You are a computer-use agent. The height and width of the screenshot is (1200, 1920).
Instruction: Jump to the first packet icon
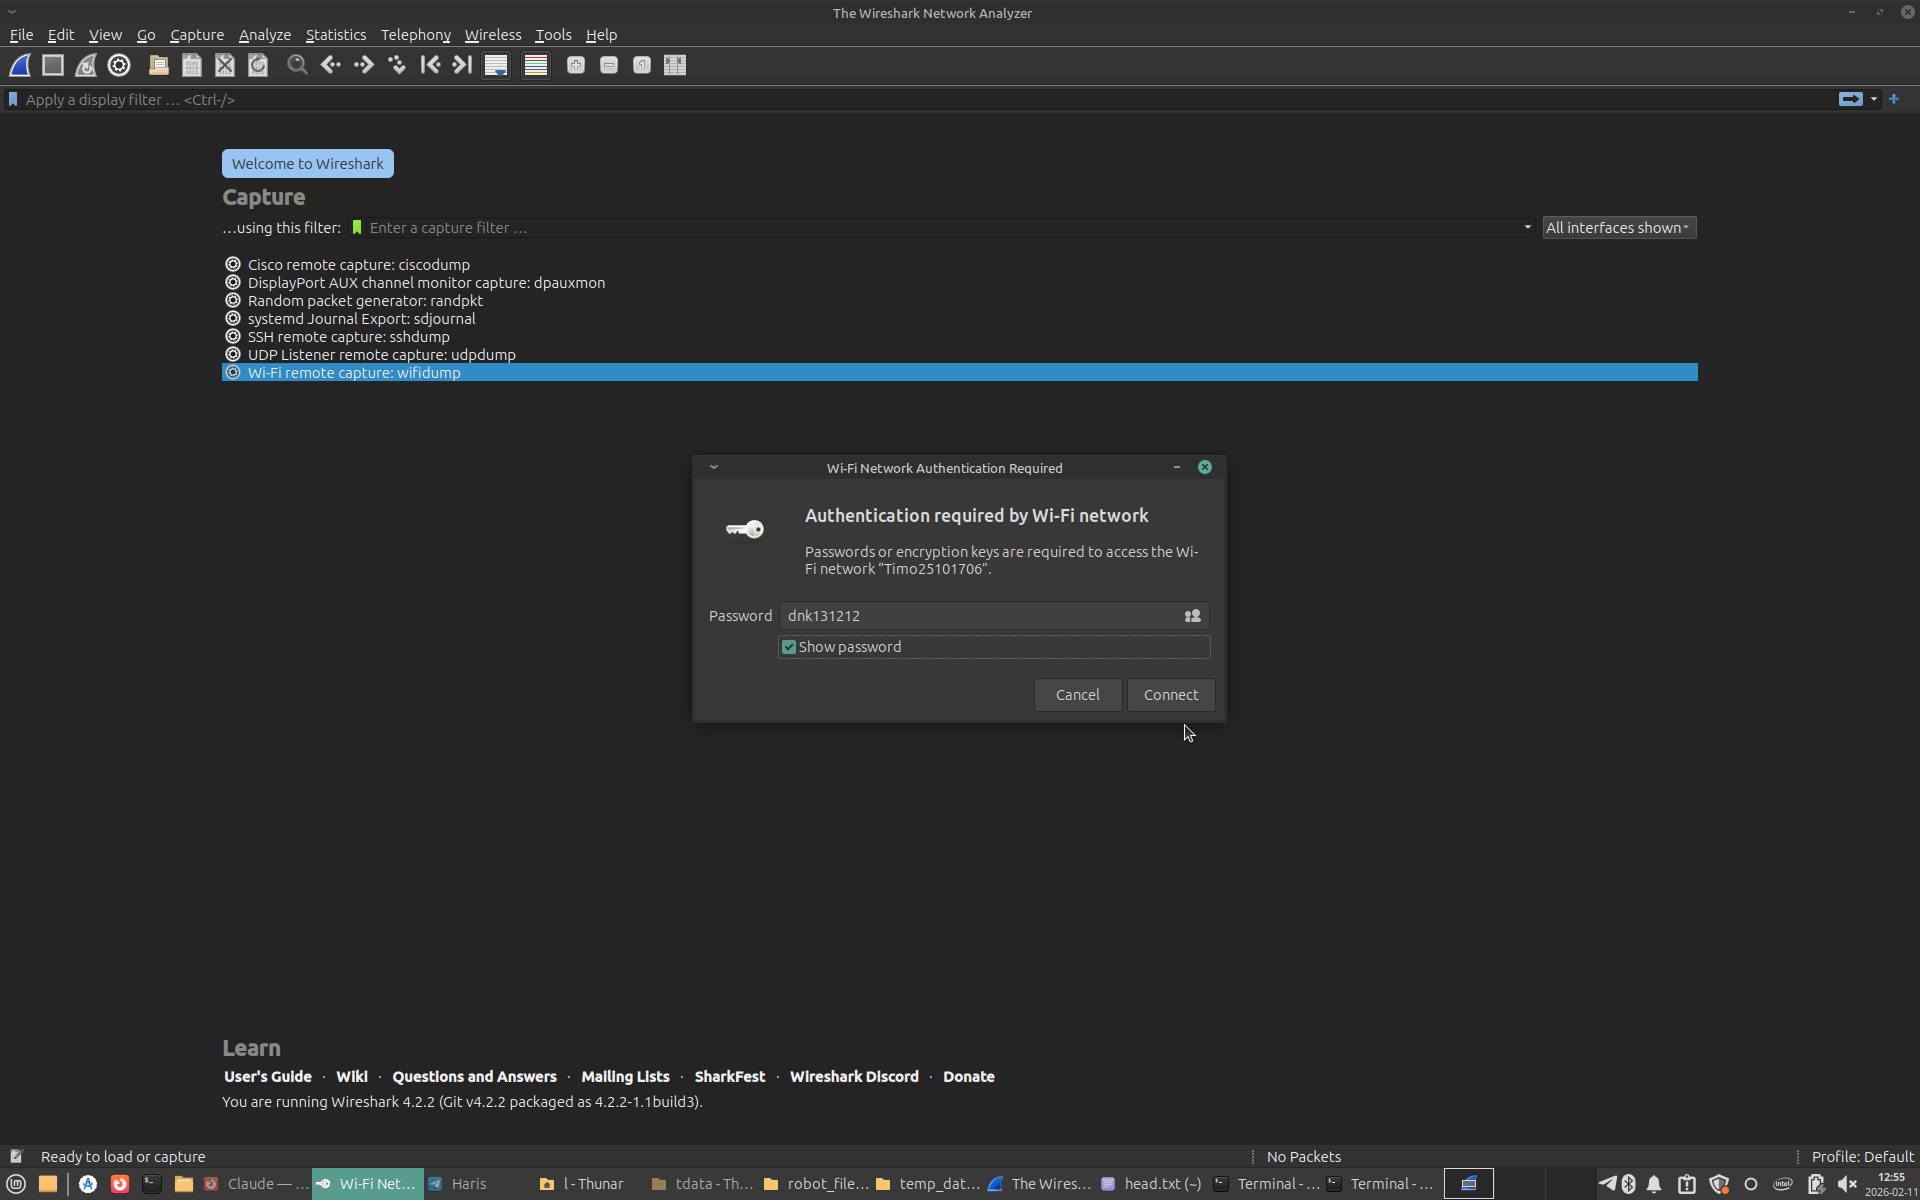tap(430, 65)
